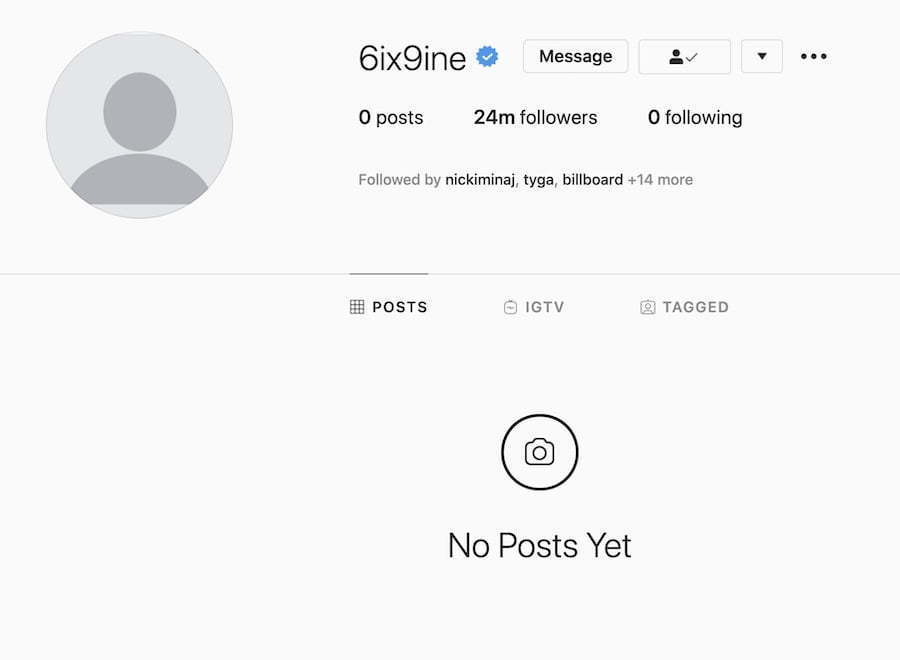Screen dimensions: 900x660
Task: Switch to the IGTV tab
Action: 534,307
